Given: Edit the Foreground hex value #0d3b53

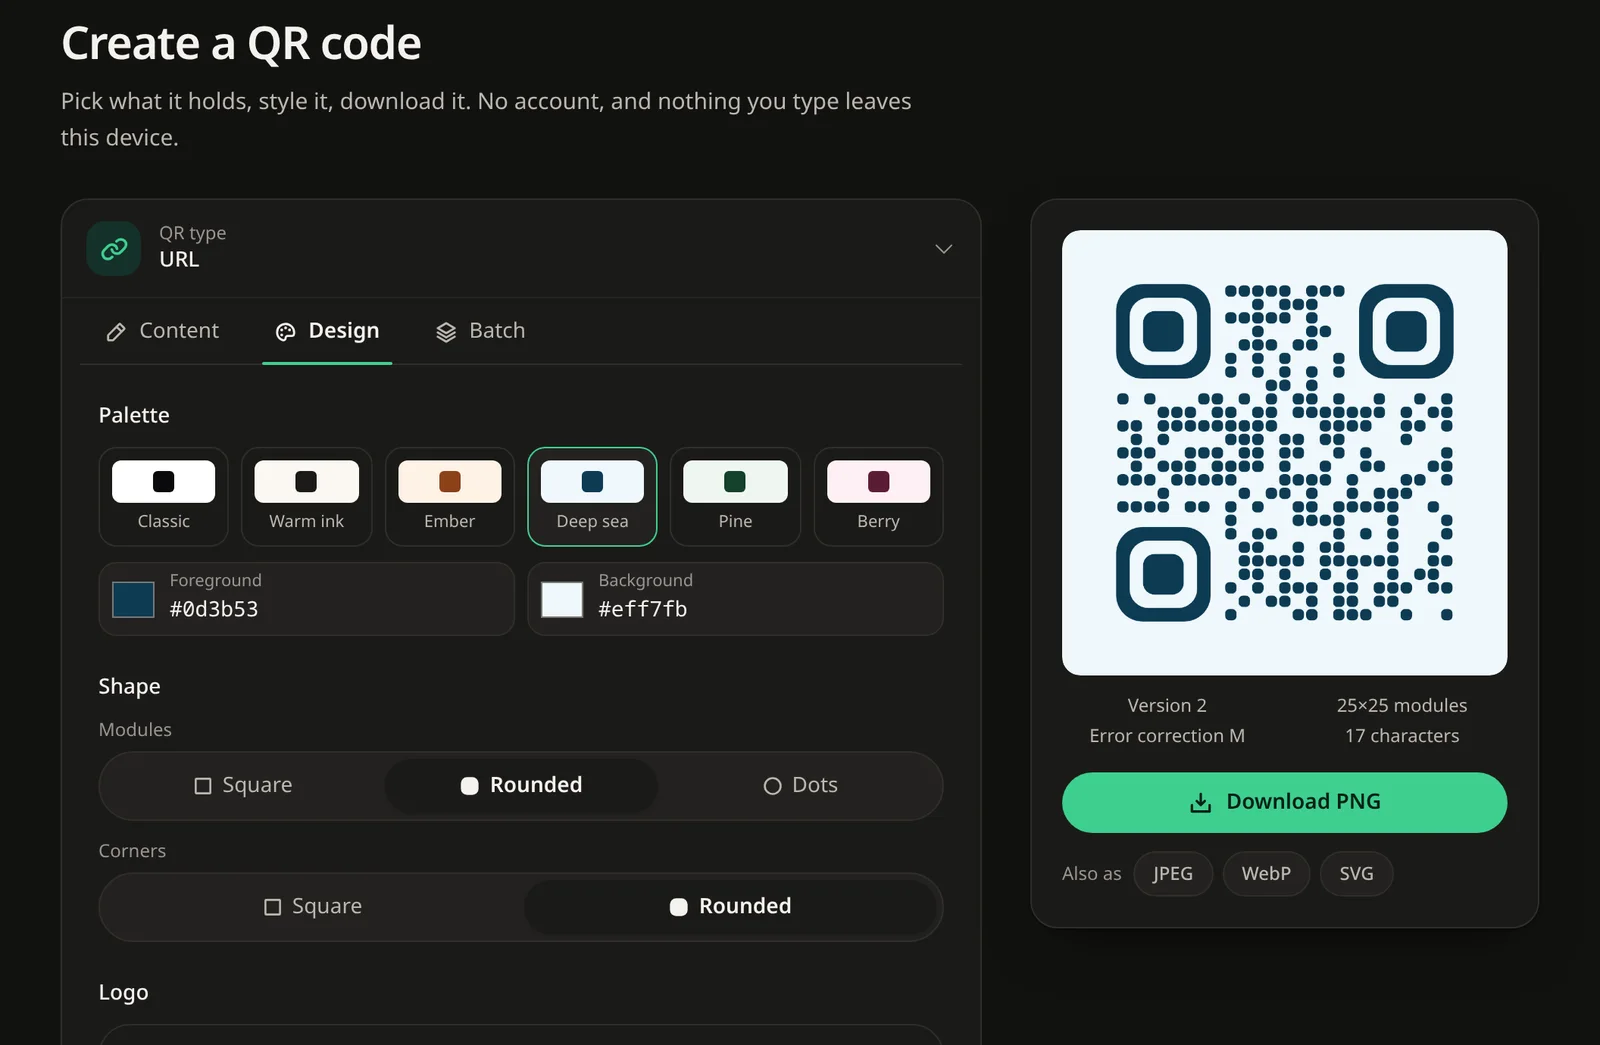Looking at the screenshot, I should click(214, 609).
